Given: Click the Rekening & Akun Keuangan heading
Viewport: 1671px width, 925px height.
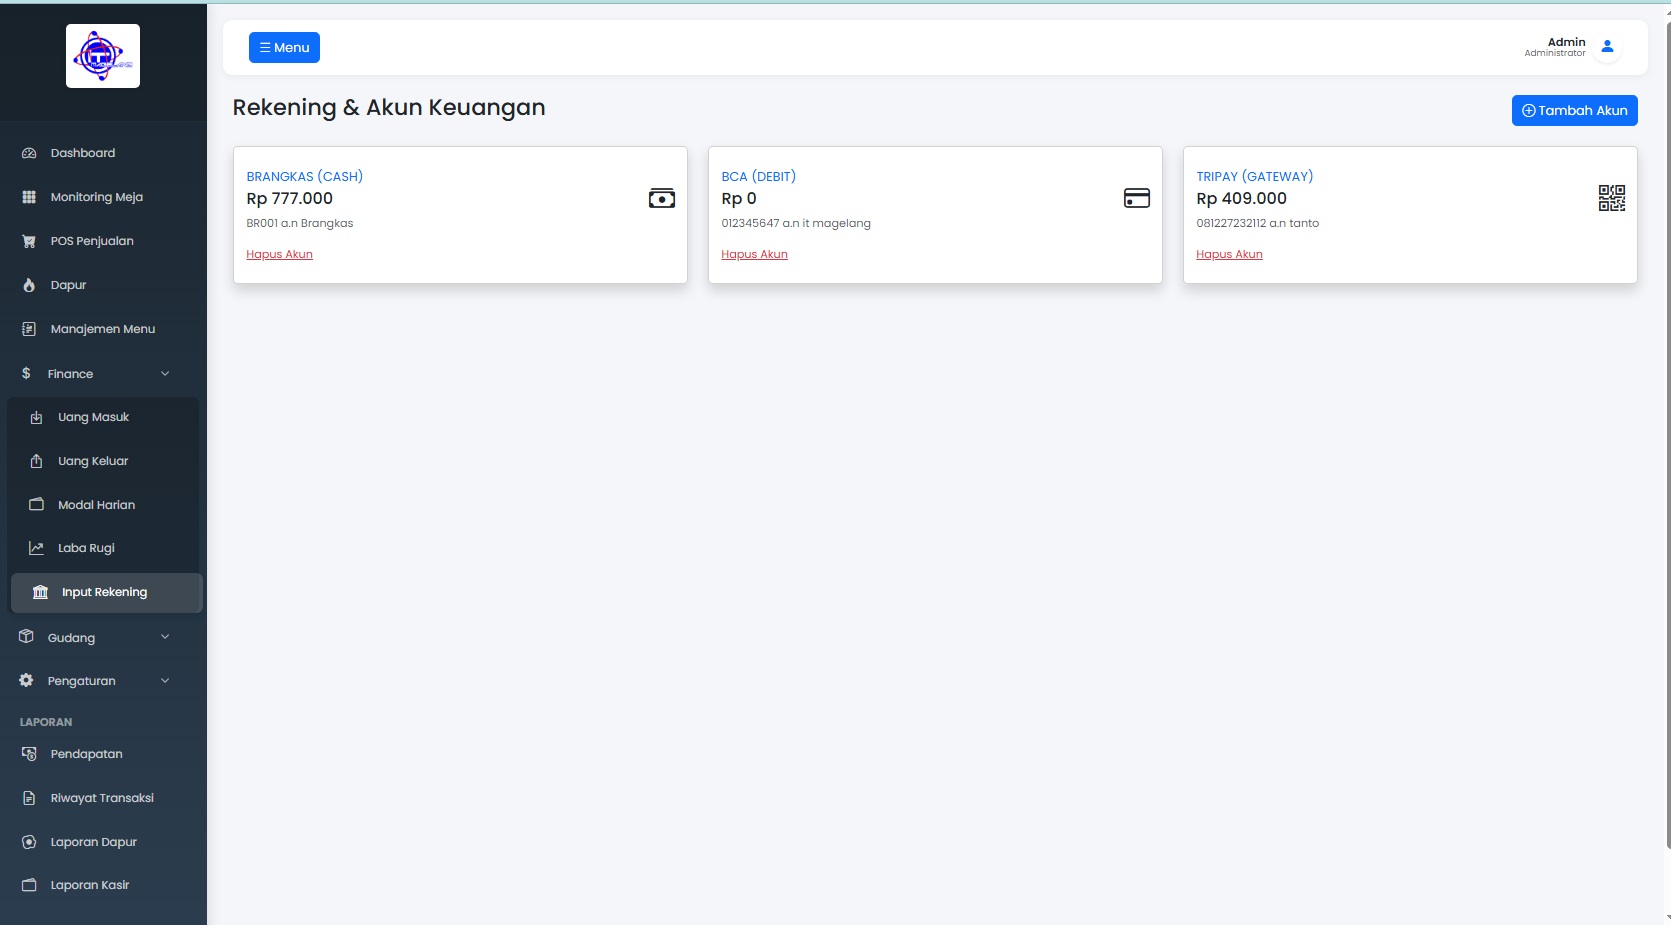Looking at the screenshot, I should [x=389, y=107].
